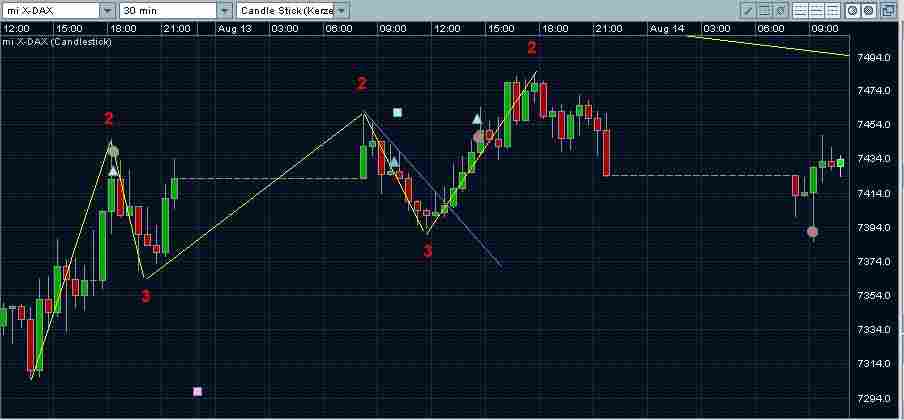Click the horizontal lines tool icon
This screenshot has width=904, height=420.
pos(764,10)
